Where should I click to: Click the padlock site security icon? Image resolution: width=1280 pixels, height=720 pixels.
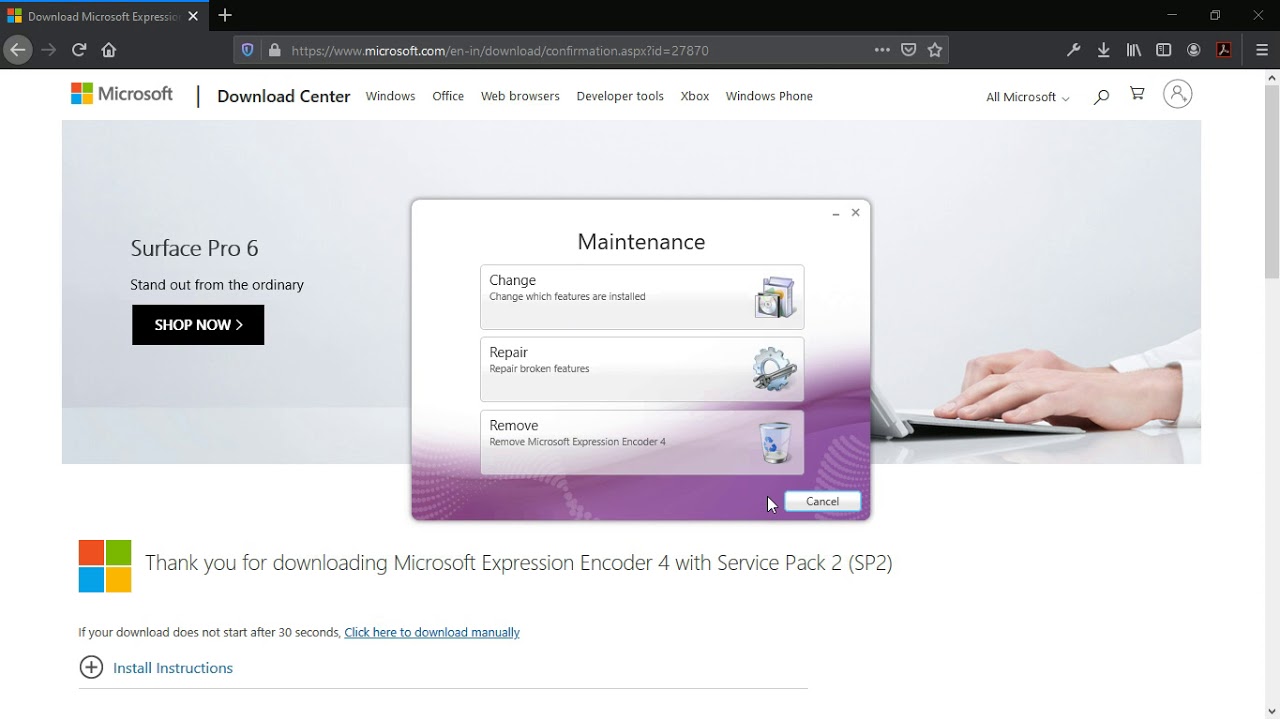pos(275,50)
